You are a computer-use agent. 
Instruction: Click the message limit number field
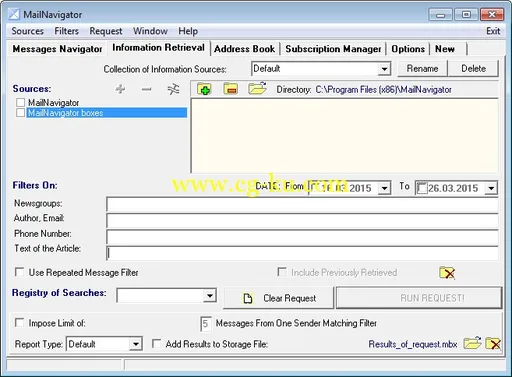coord(206,323)
